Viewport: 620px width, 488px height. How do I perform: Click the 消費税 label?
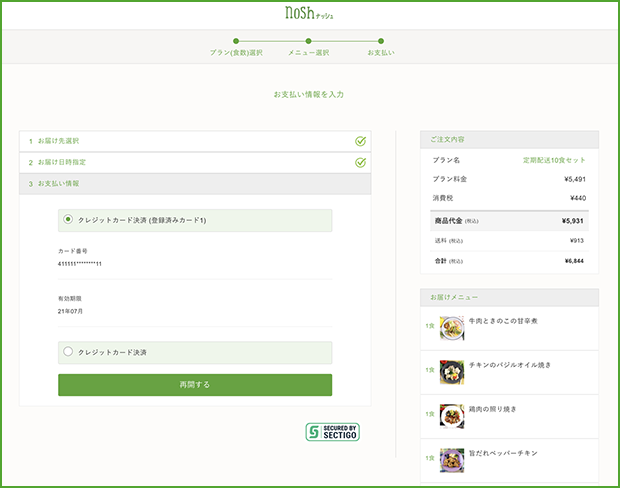pyautogui.click(x=443, y=198)
